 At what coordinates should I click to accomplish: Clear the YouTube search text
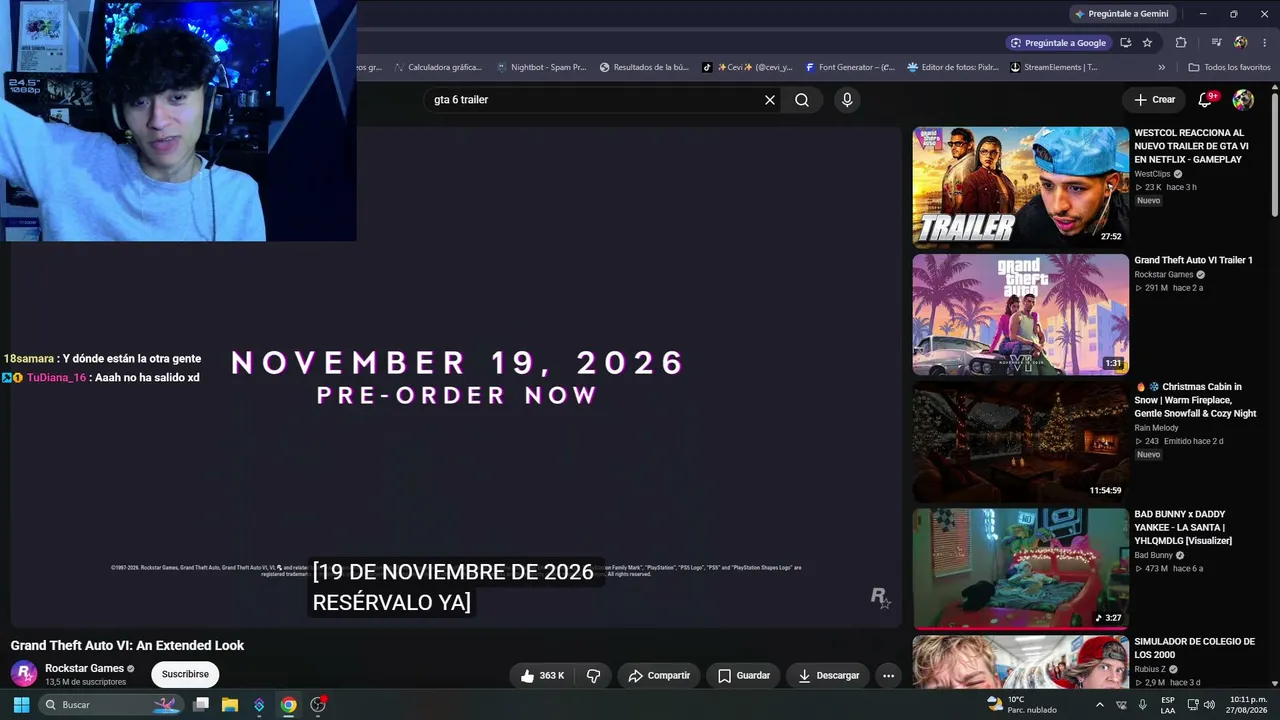[770, 100]
